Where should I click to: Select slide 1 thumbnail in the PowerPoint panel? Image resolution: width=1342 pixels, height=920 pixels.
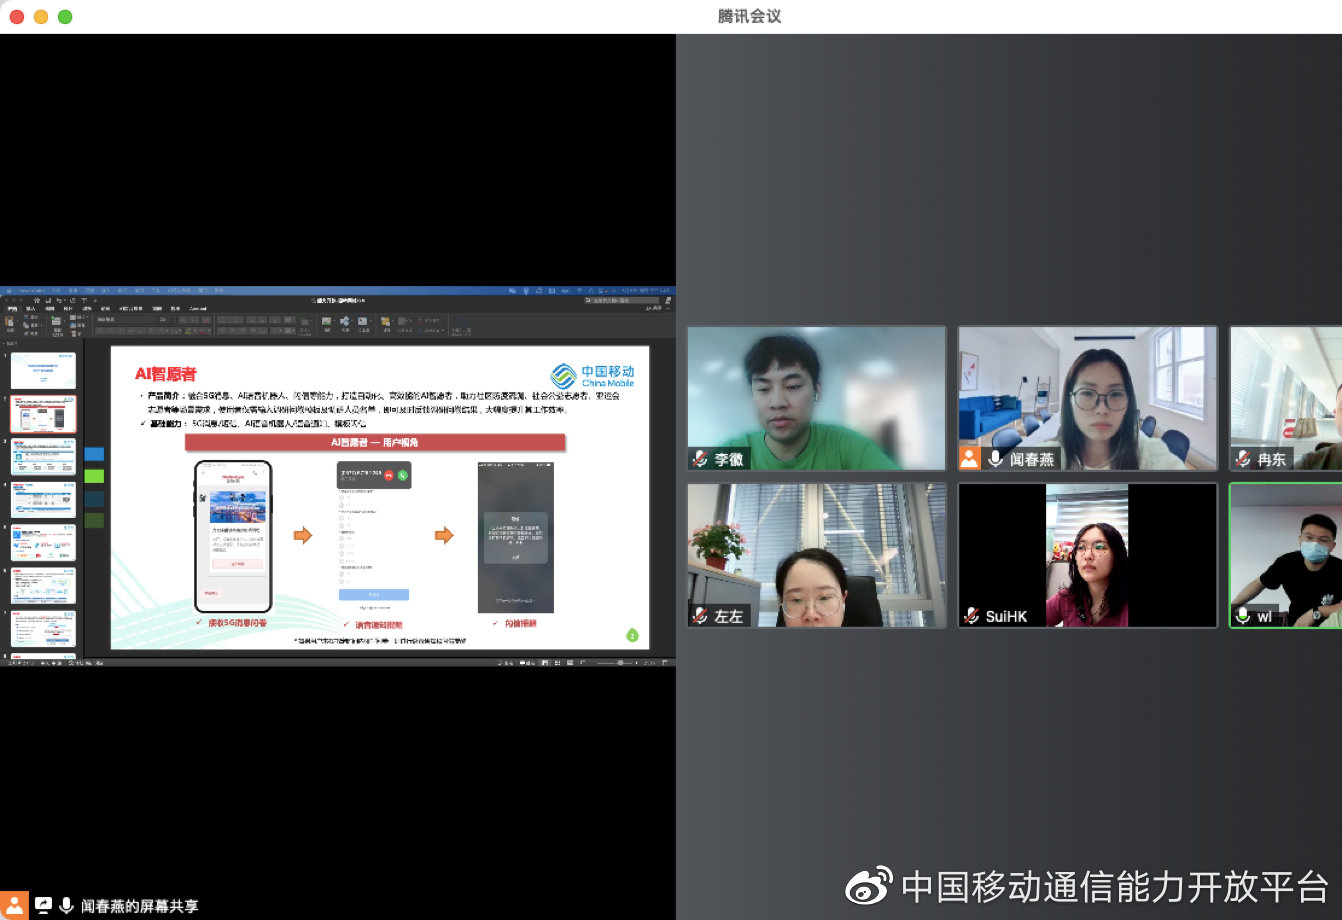point(43,370)
